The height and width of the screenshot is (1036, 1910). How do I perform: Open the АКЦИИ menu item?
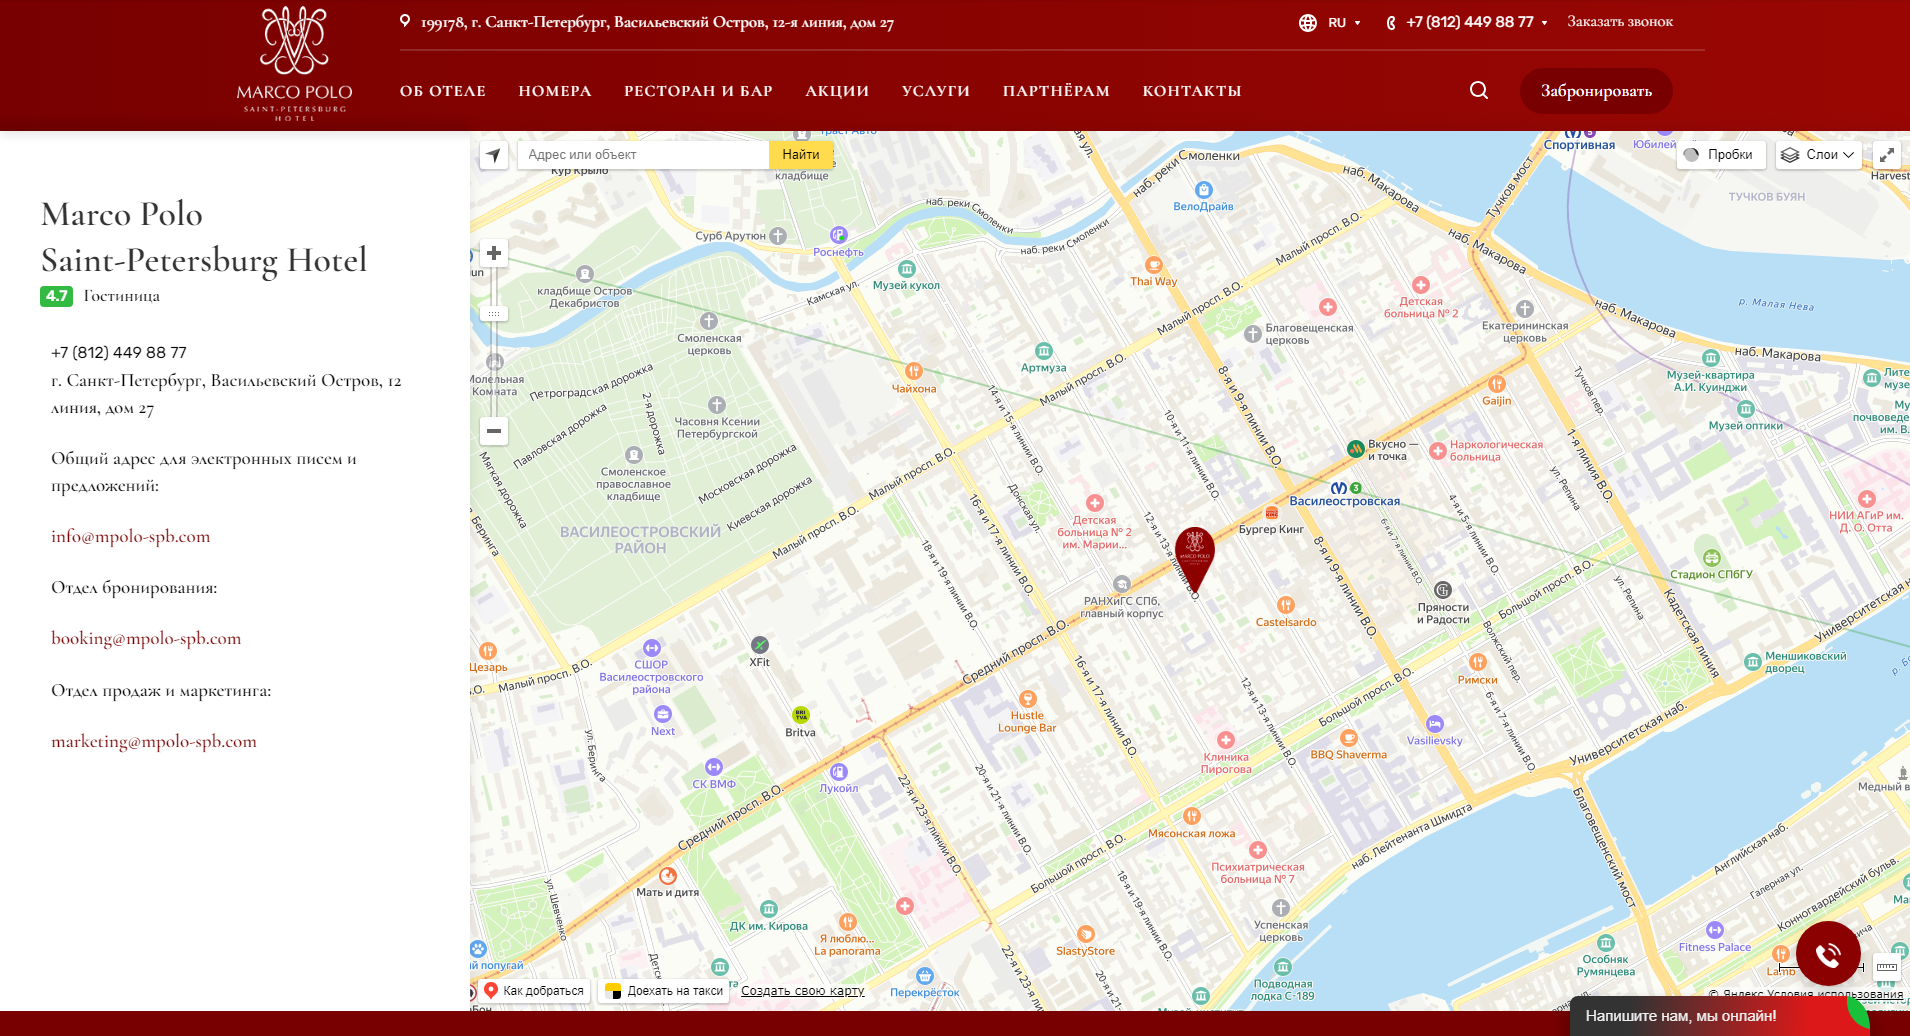[x=837, y=91]
